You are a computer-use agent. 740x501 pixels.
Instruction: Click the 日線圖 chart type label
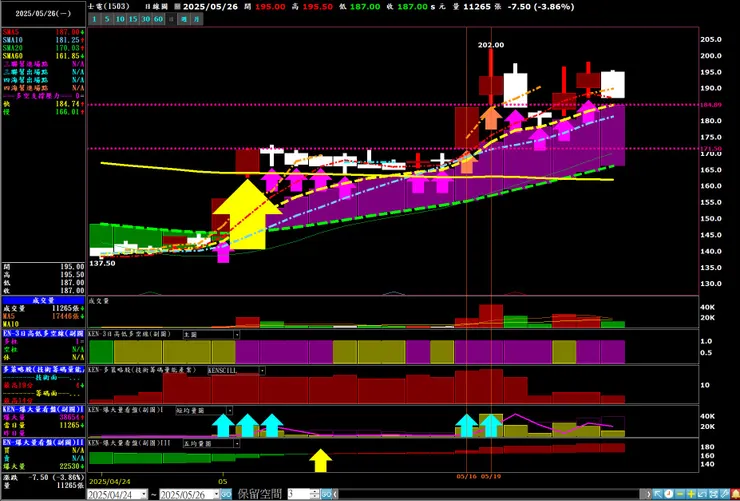157,6
